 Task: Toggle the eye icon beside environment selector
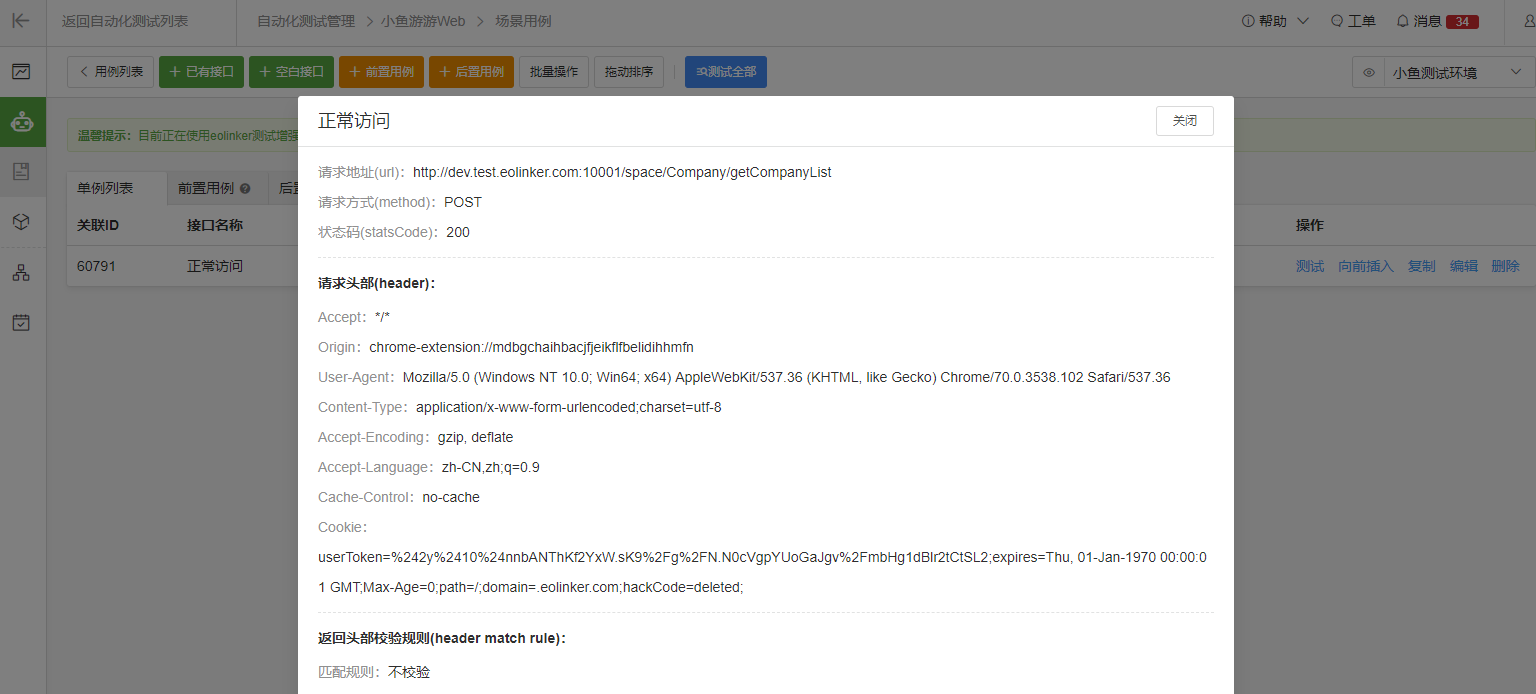pyautogui.click(x=1369, y=73)
